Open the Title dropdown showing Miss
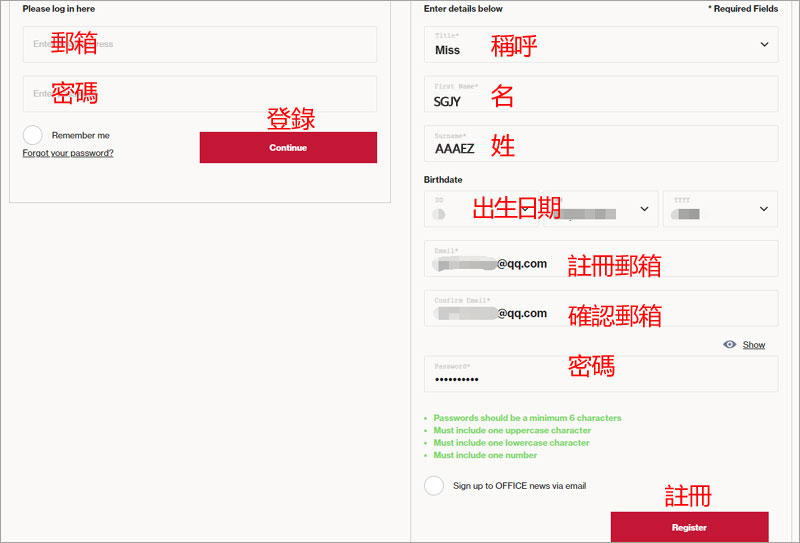Screen dimensions: 800x543 pyautogui.click(x=600, y=45)
